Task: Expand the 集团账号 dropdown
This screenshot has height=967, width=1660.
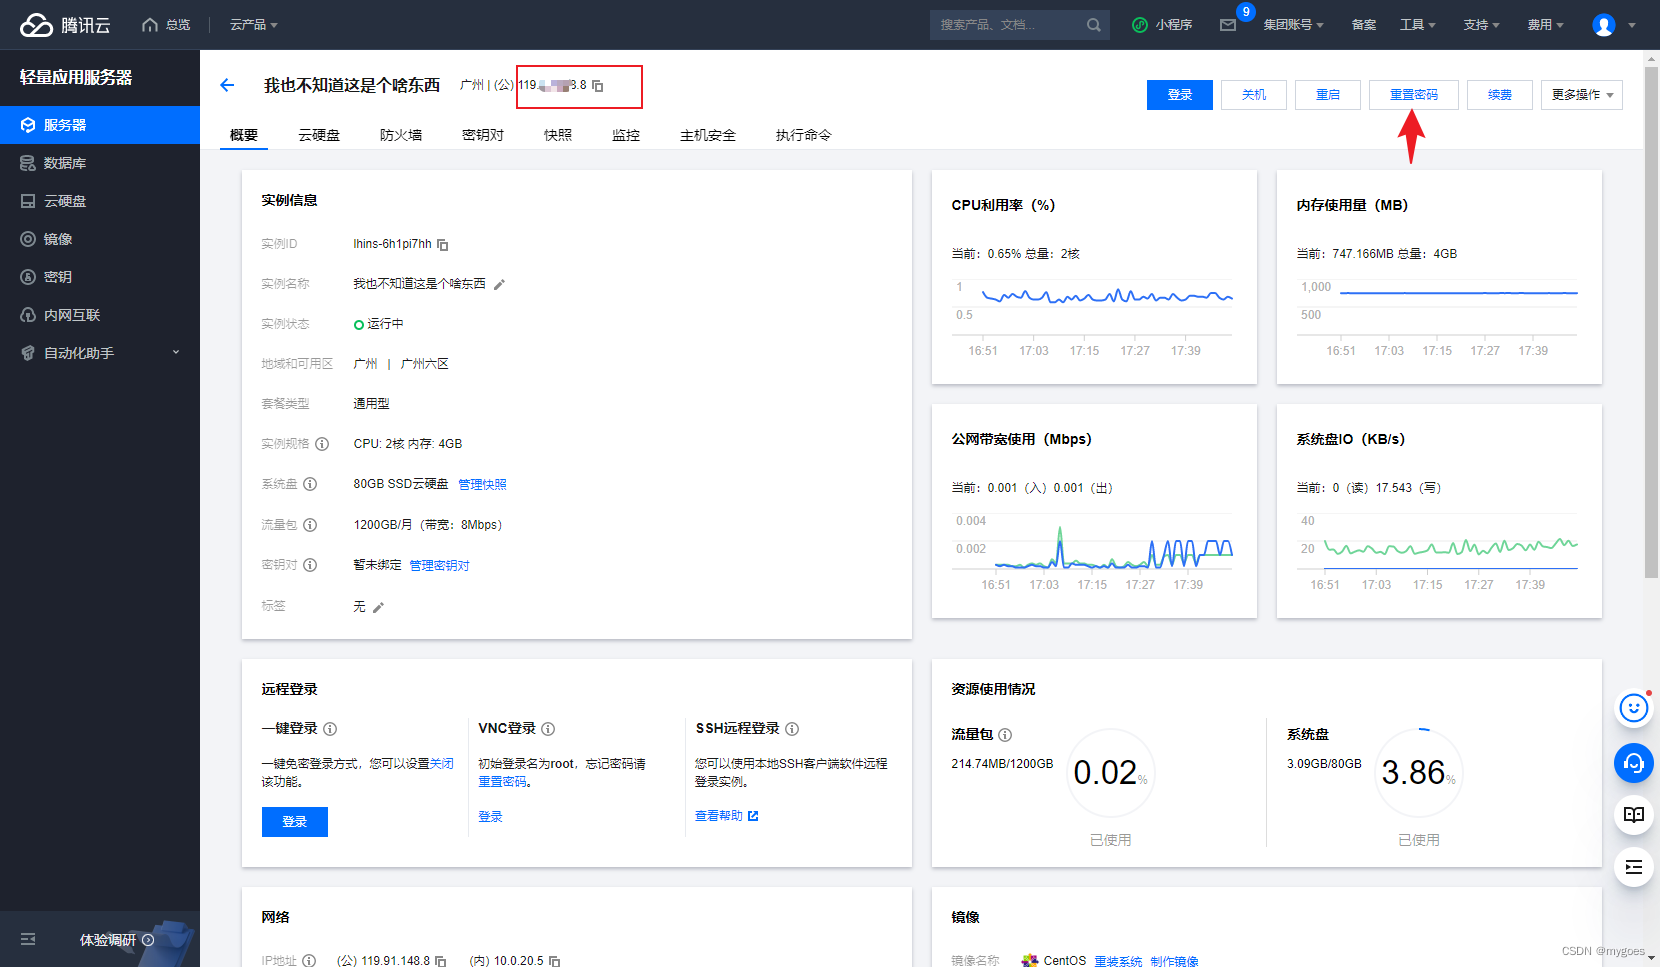Action: pos(1293,25)
